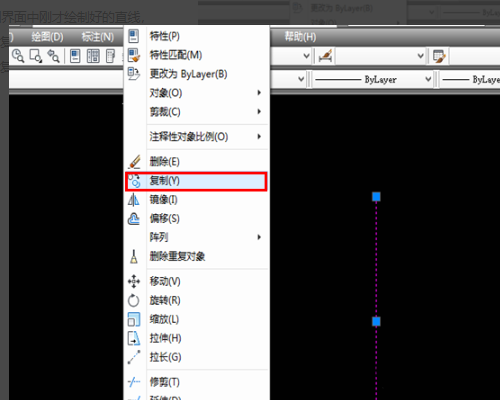Click the top blue grip on the line

376,197
